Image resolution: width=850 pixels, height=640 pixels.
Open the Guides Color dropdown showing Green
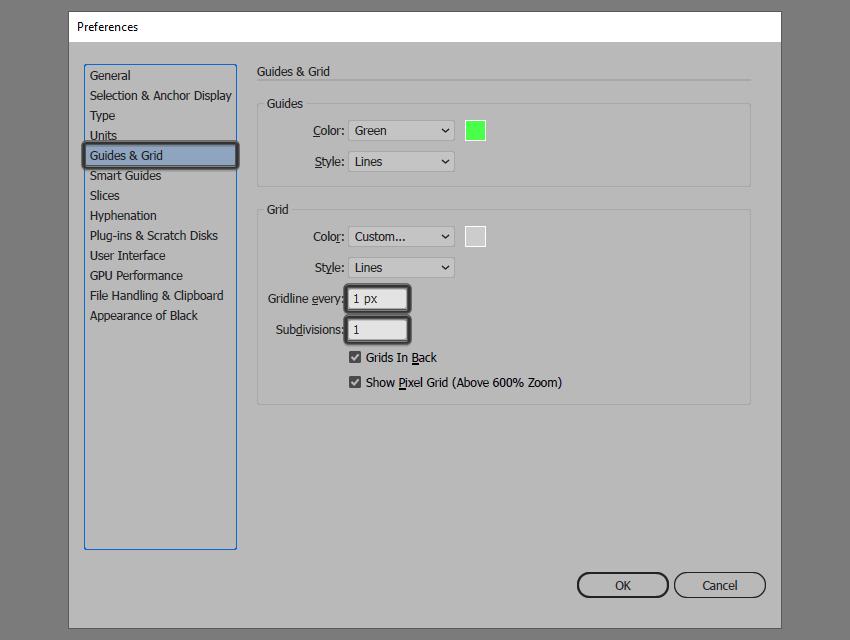click(x=401, y=131)
